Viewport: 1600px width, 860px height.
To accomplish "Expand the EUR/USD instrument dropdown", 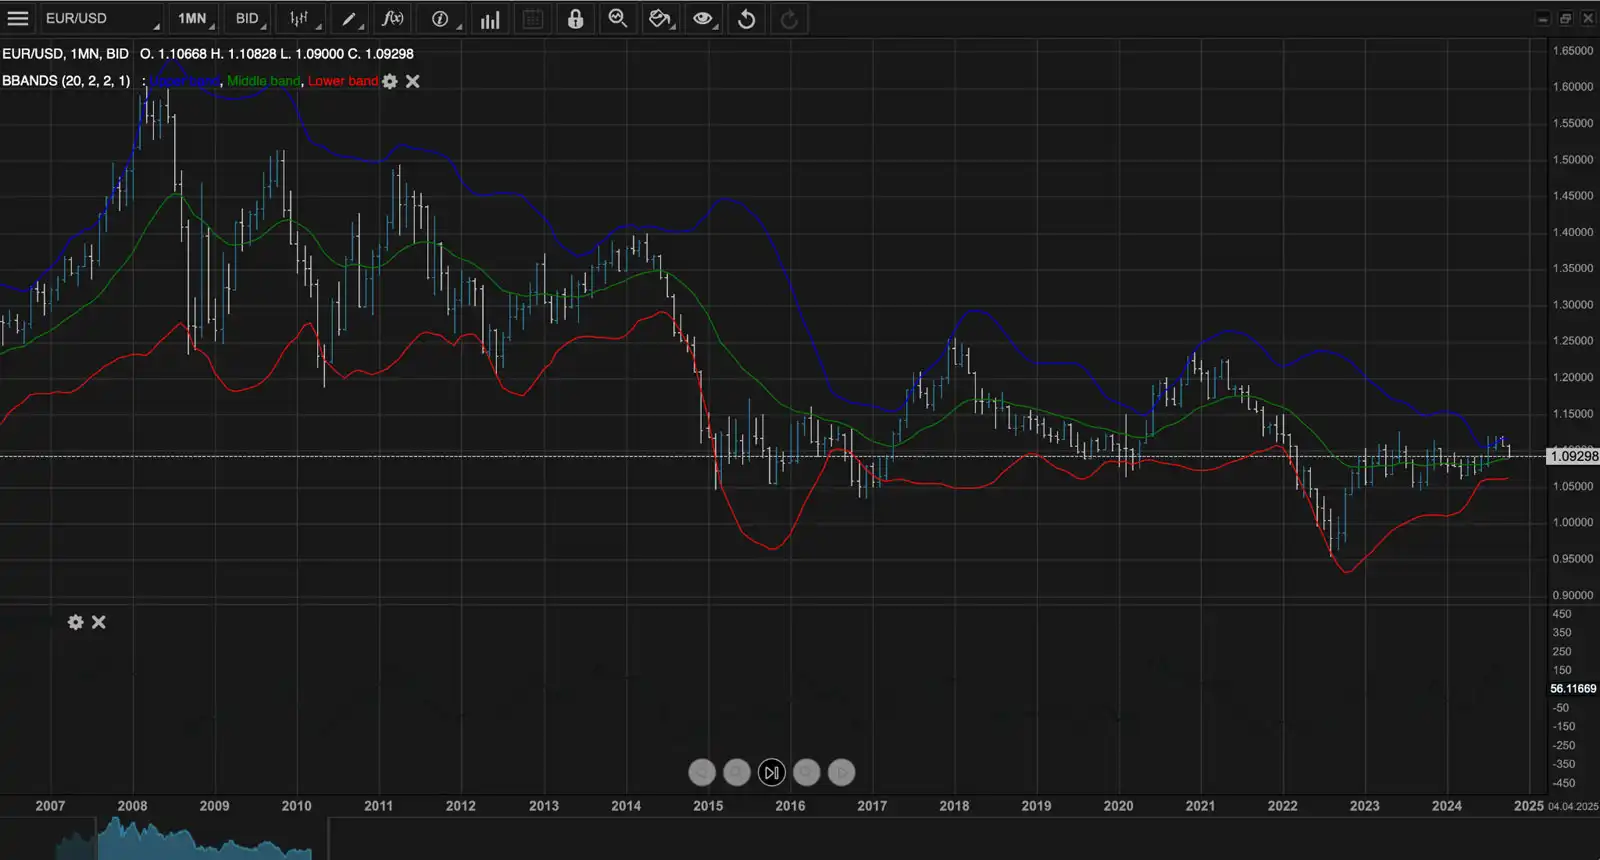I will 101,19.
